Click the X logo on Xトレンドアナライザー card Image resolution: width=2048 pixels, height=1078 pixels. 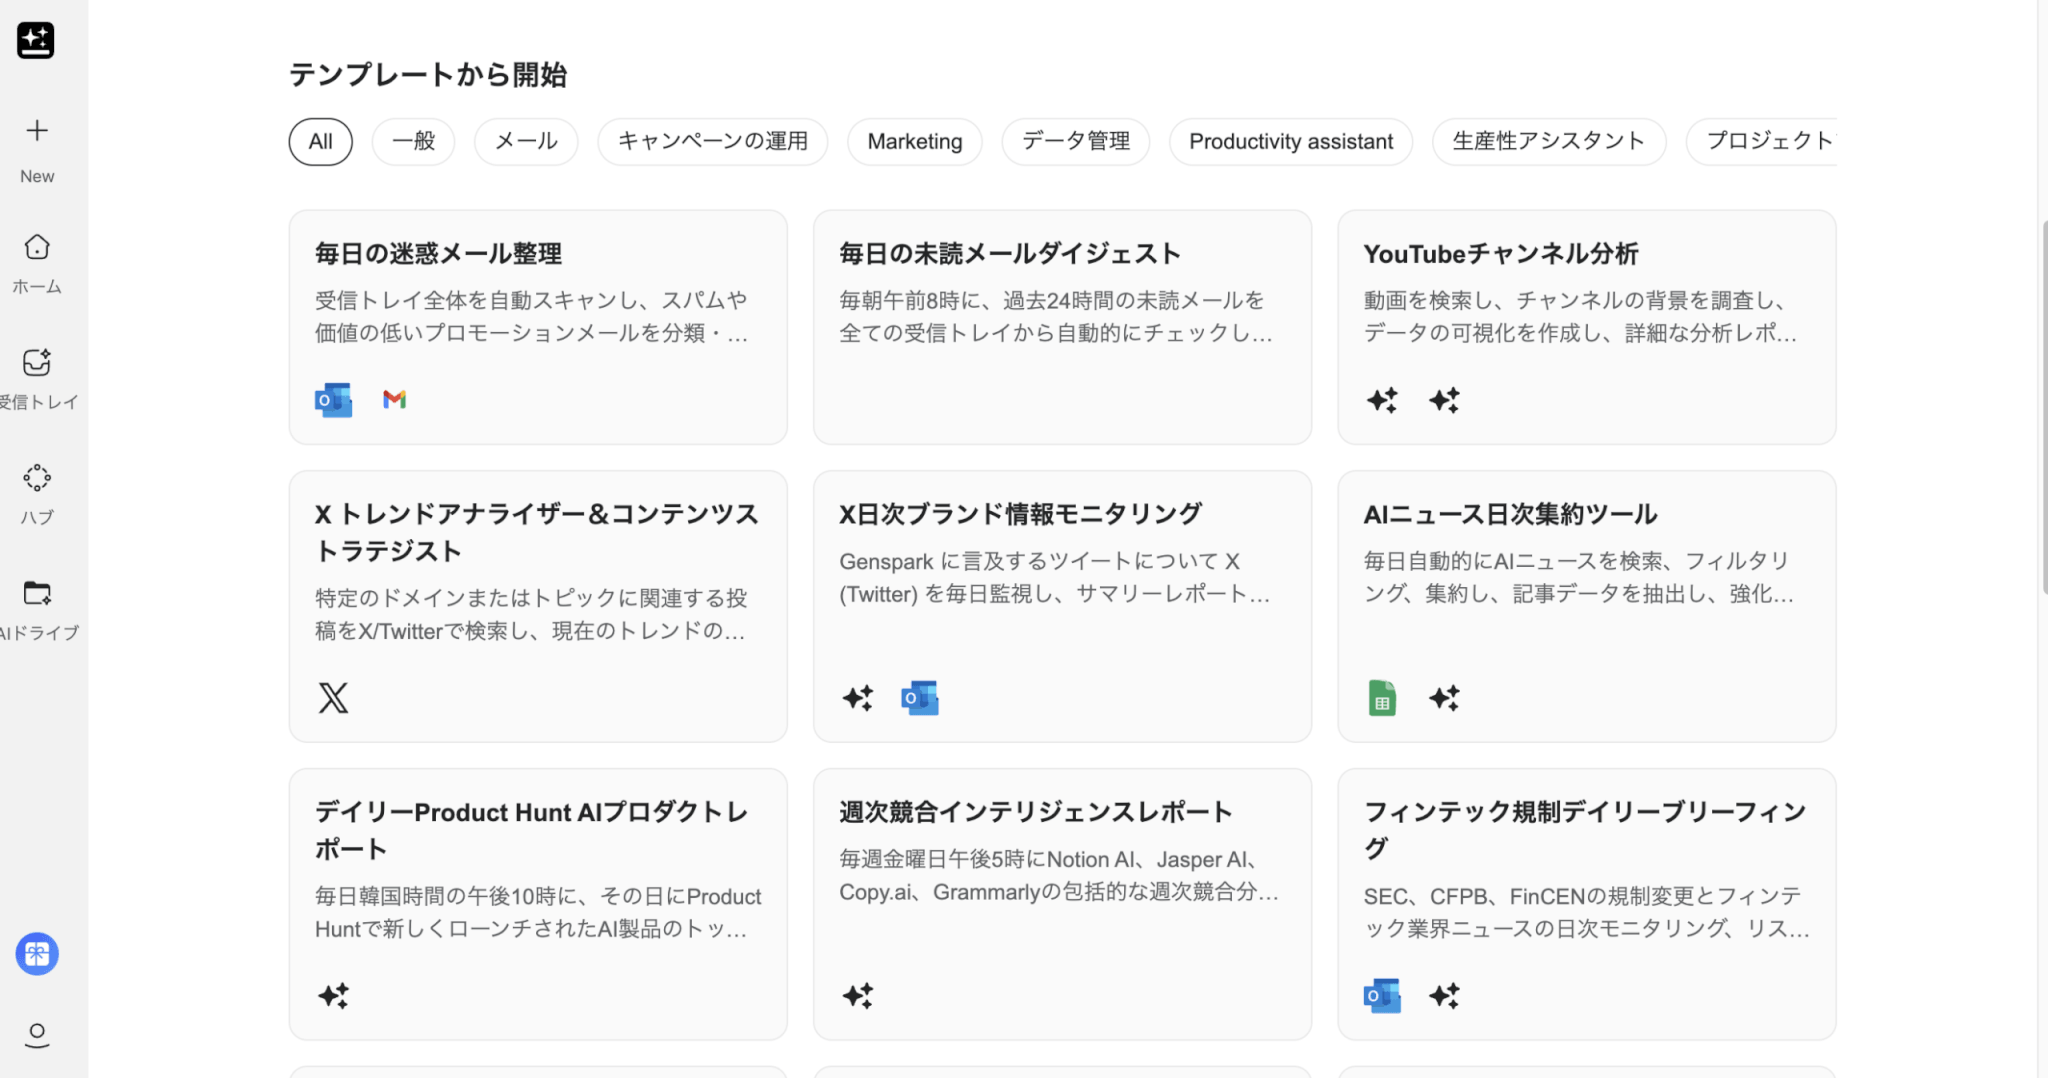[x=333, y=698]
